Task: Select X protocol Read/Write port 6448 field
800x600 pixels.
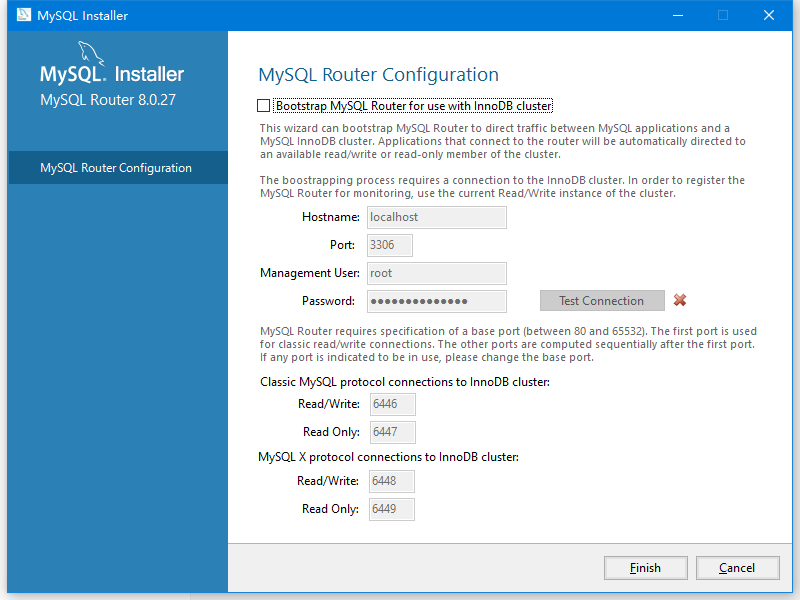Action: click(391, 481)
